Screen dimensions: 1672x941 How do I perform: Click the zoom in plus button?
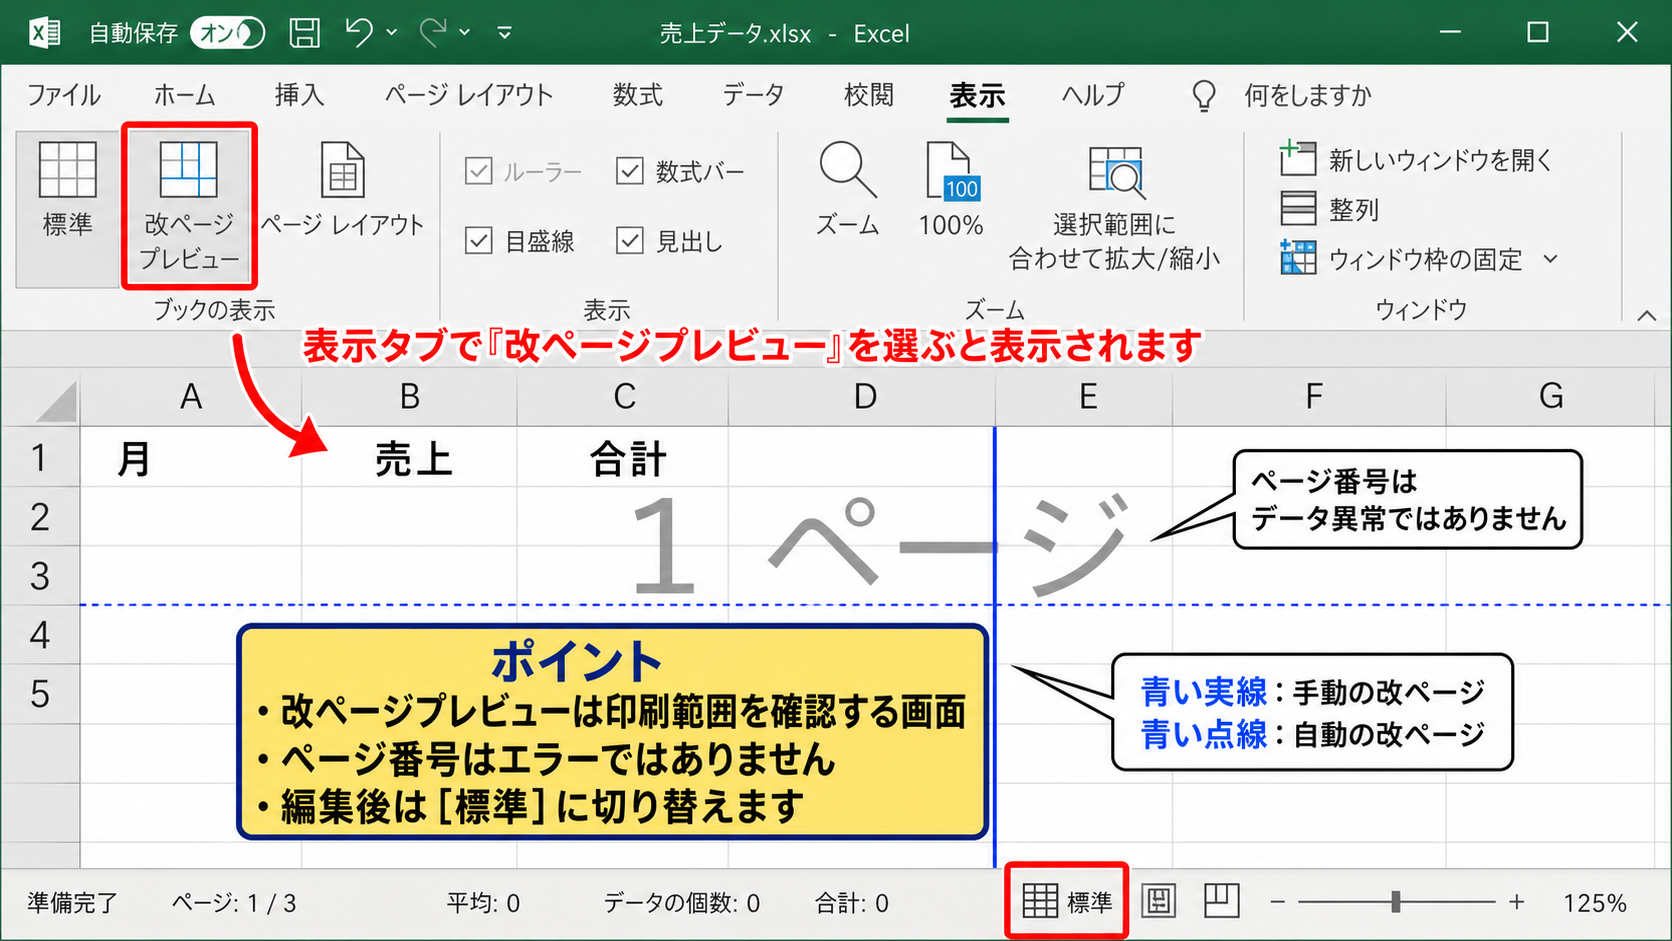pyautogui.click(x=1517, y=902)
